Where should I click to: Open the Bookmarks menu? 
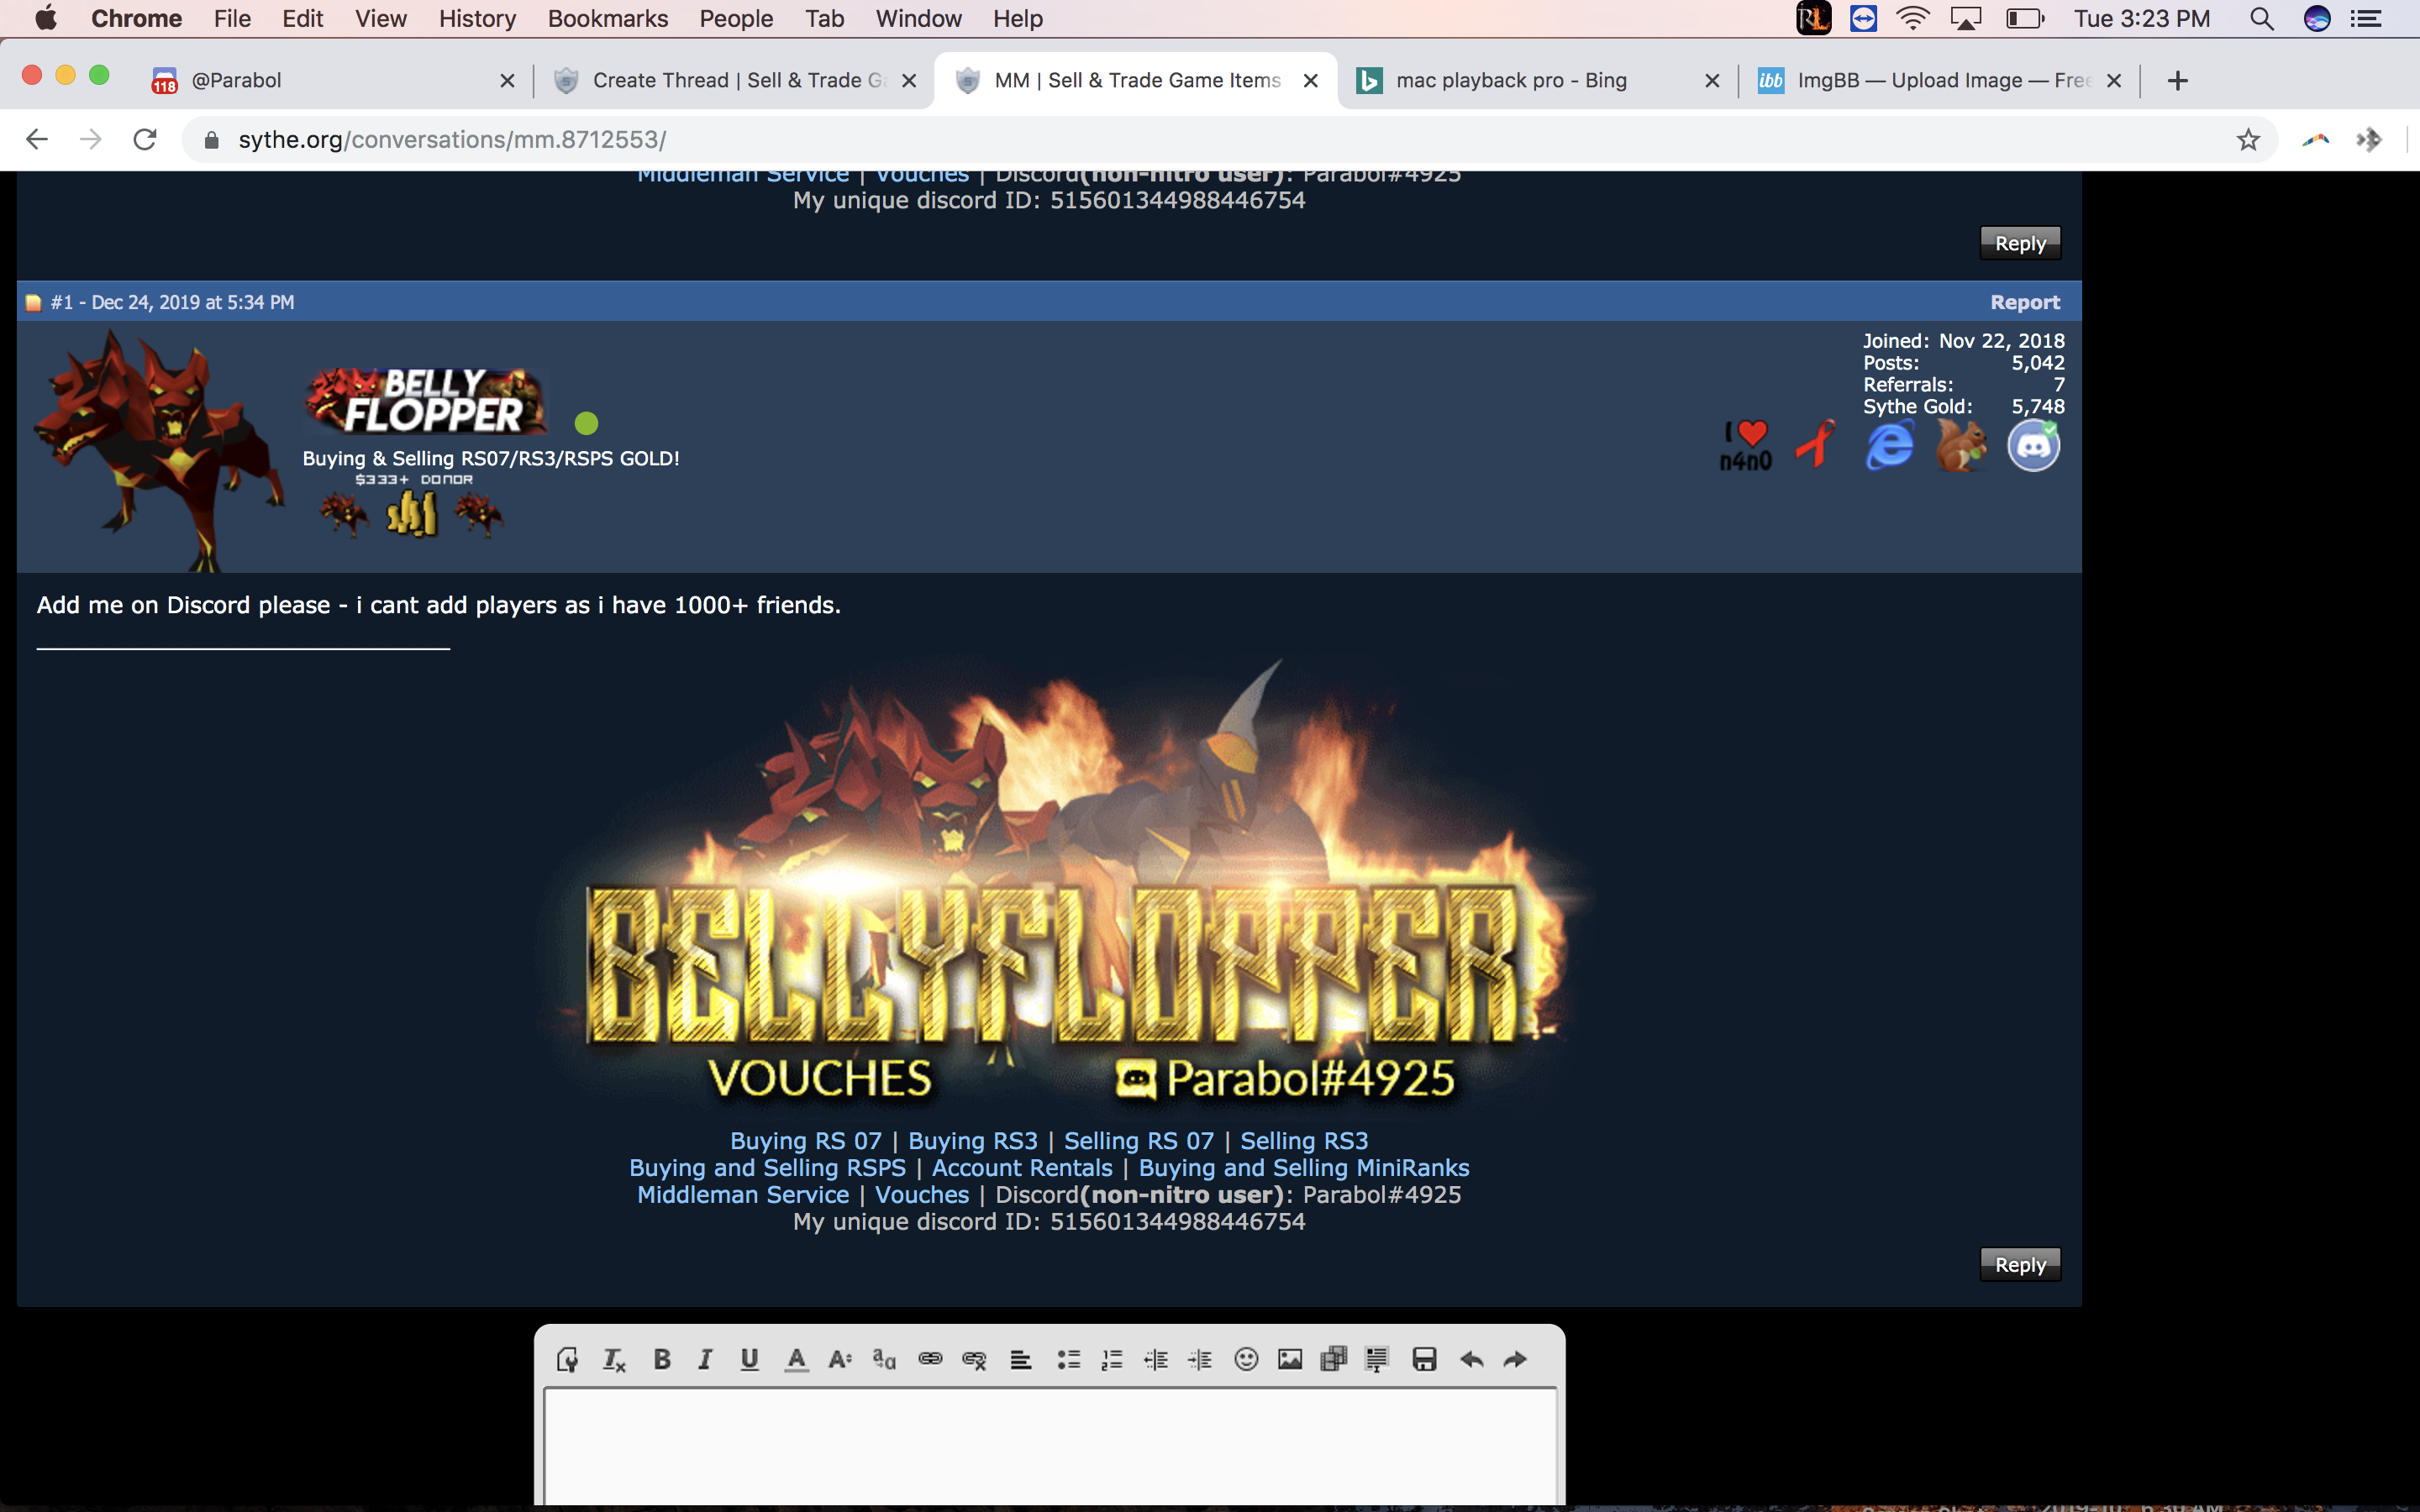[607, 18]
